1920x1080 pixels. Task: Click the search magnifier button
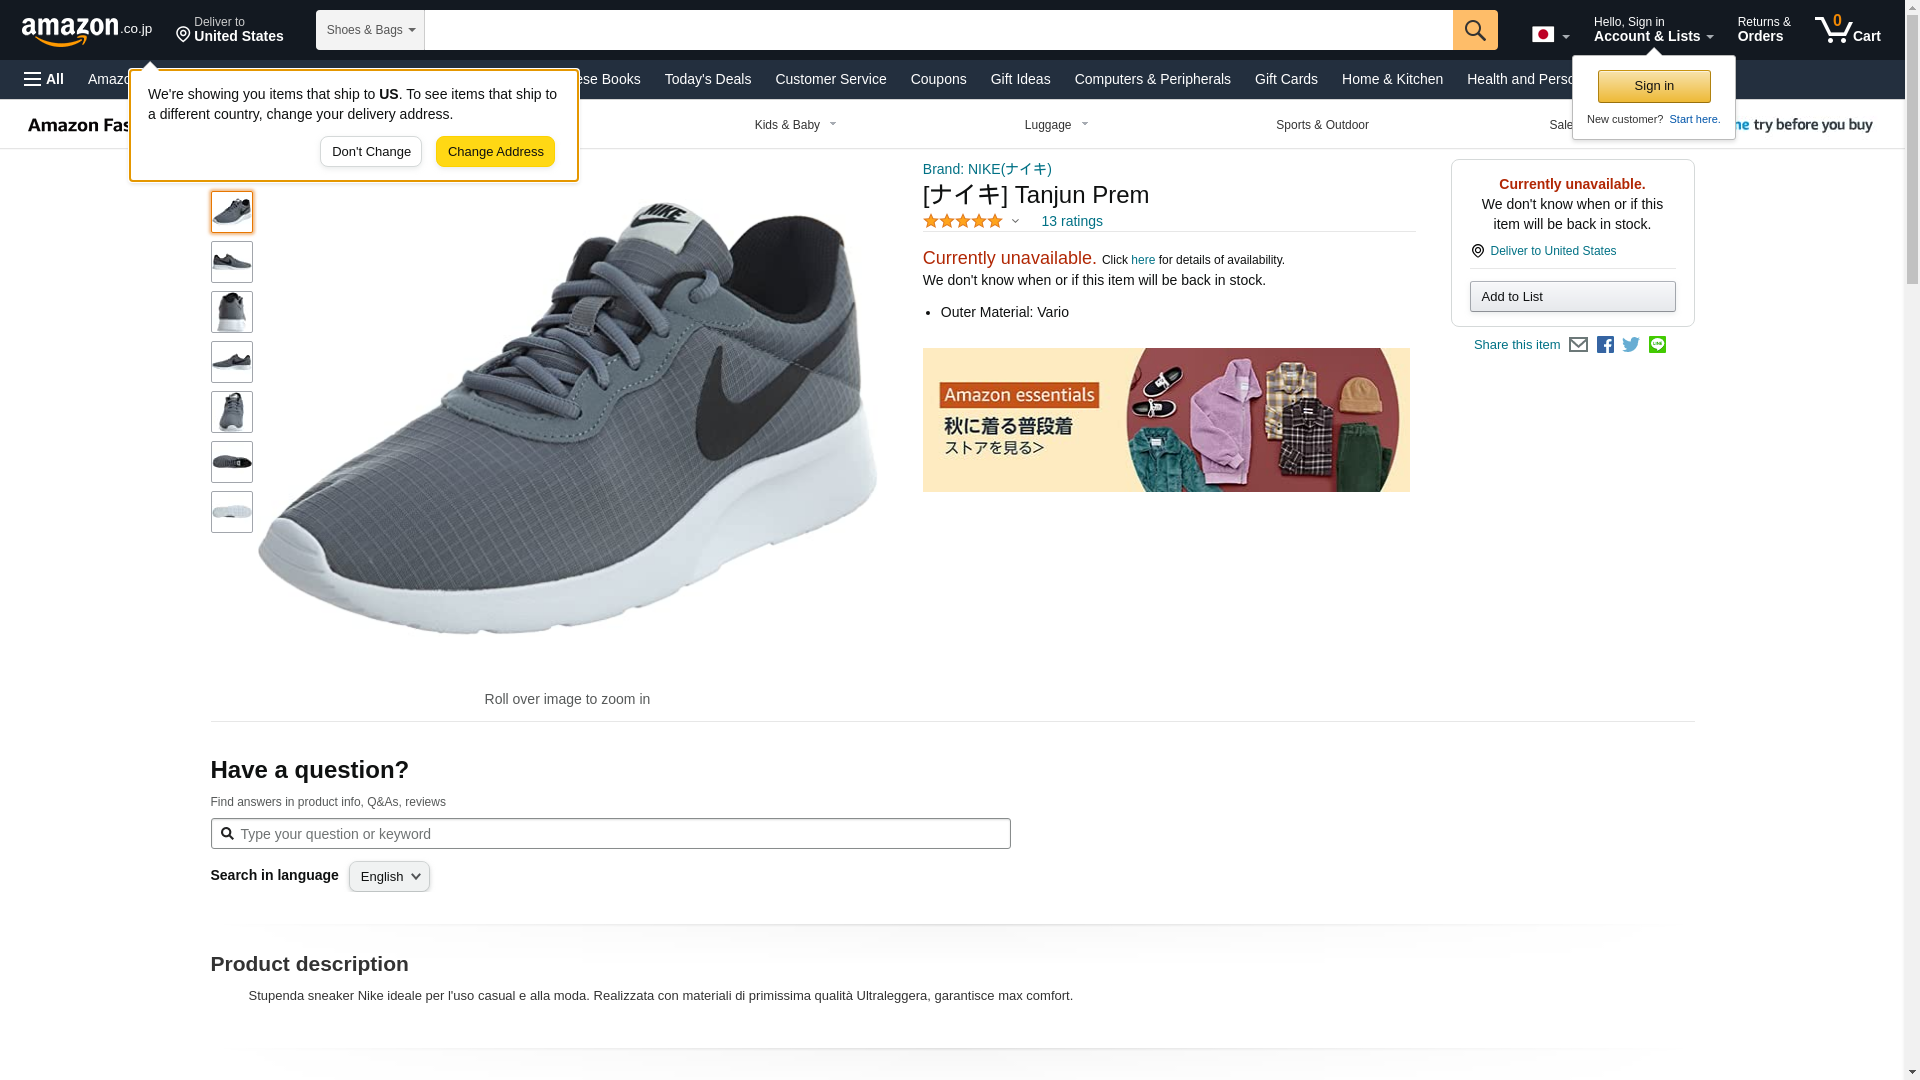pyautogui.click(x=1475, y=30)
